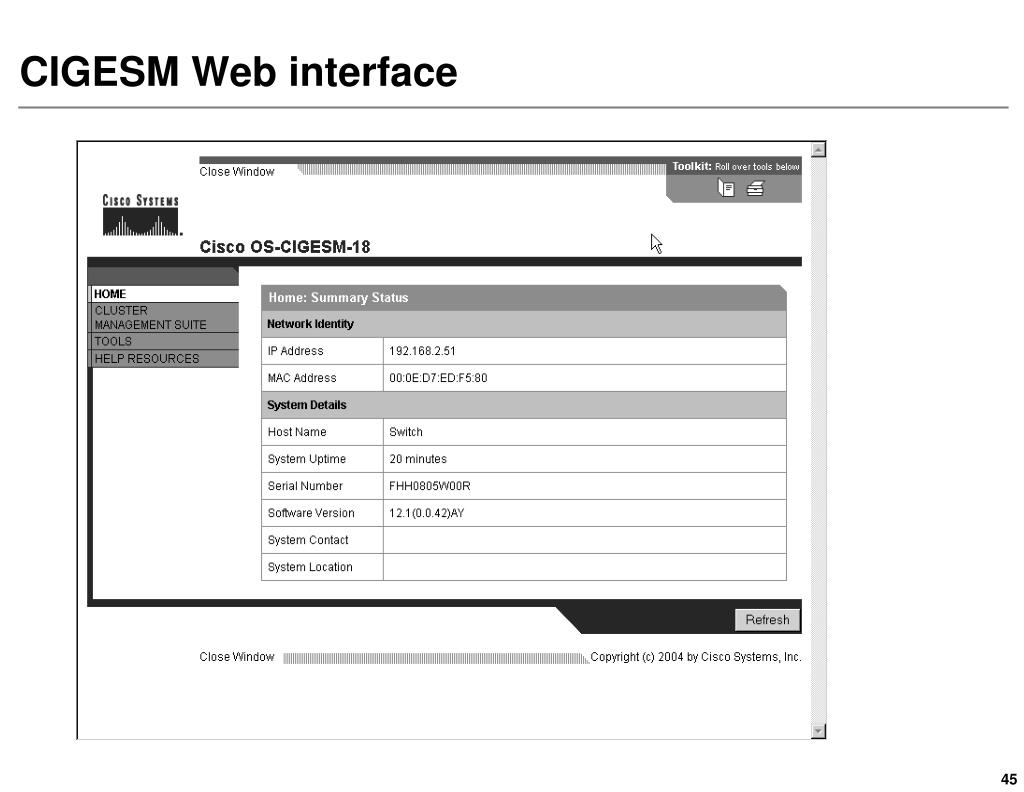The height and width of the screenshot is (792, 1024).
Task: Click the Refresh button
Action: (767, 620)
